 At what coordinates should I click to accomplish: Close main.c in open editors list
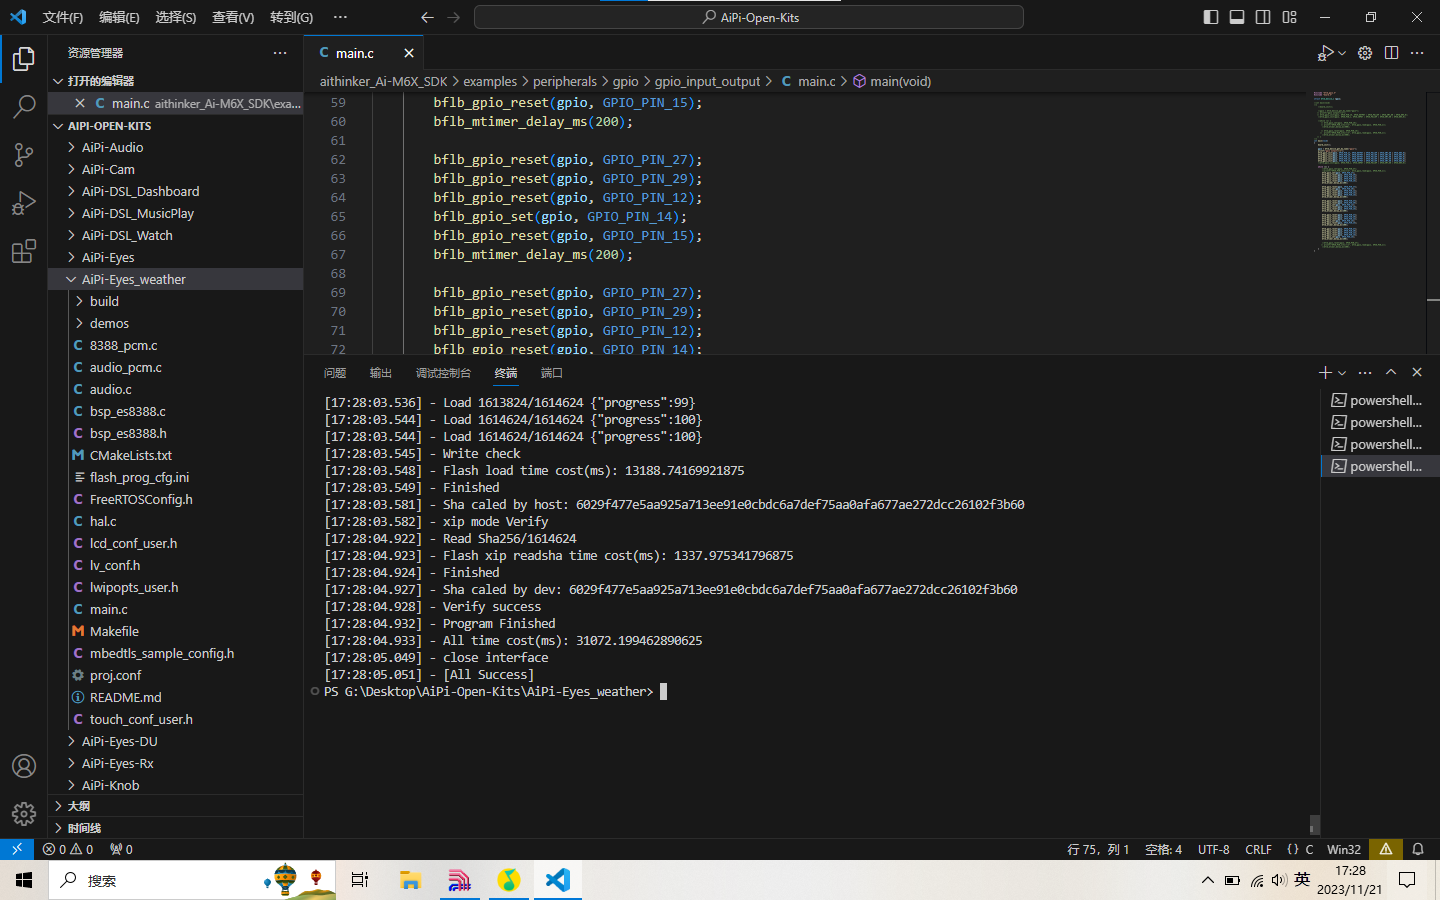click(x=80, y=103)
